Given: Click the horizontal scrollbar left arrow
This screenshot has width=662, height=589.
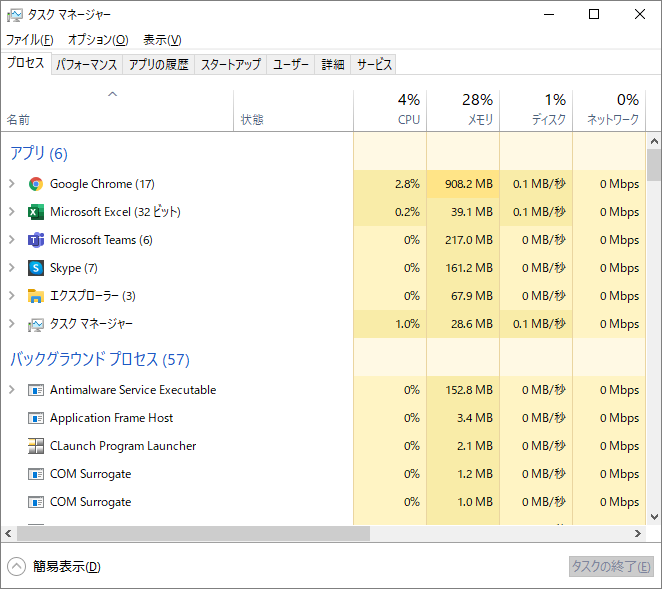Looking at the screenshot, I should pyautogui.click(x=8, y=534).
